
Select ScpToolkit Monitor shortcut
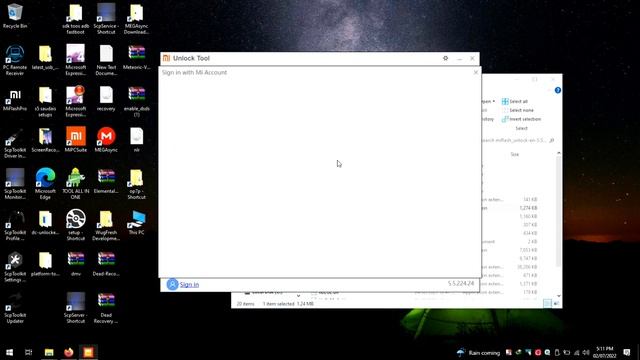pos(15,184)
